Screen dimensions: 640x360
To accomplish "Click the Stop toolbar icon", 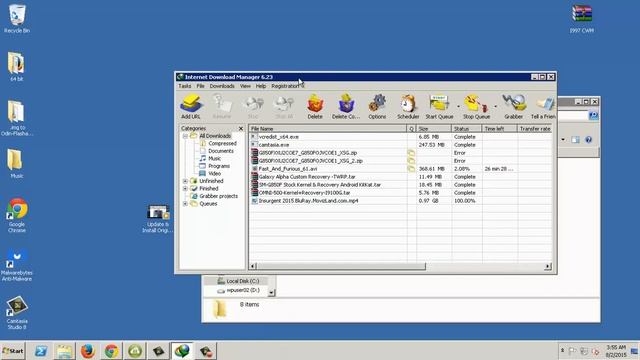I will click(x=253, y=107).
